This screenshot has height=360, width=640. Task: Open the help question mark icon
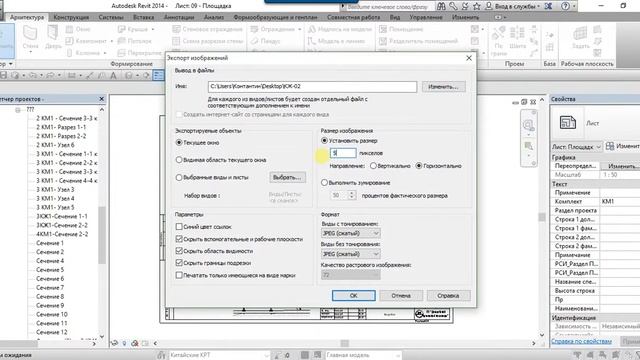click(x=565, y=6)
